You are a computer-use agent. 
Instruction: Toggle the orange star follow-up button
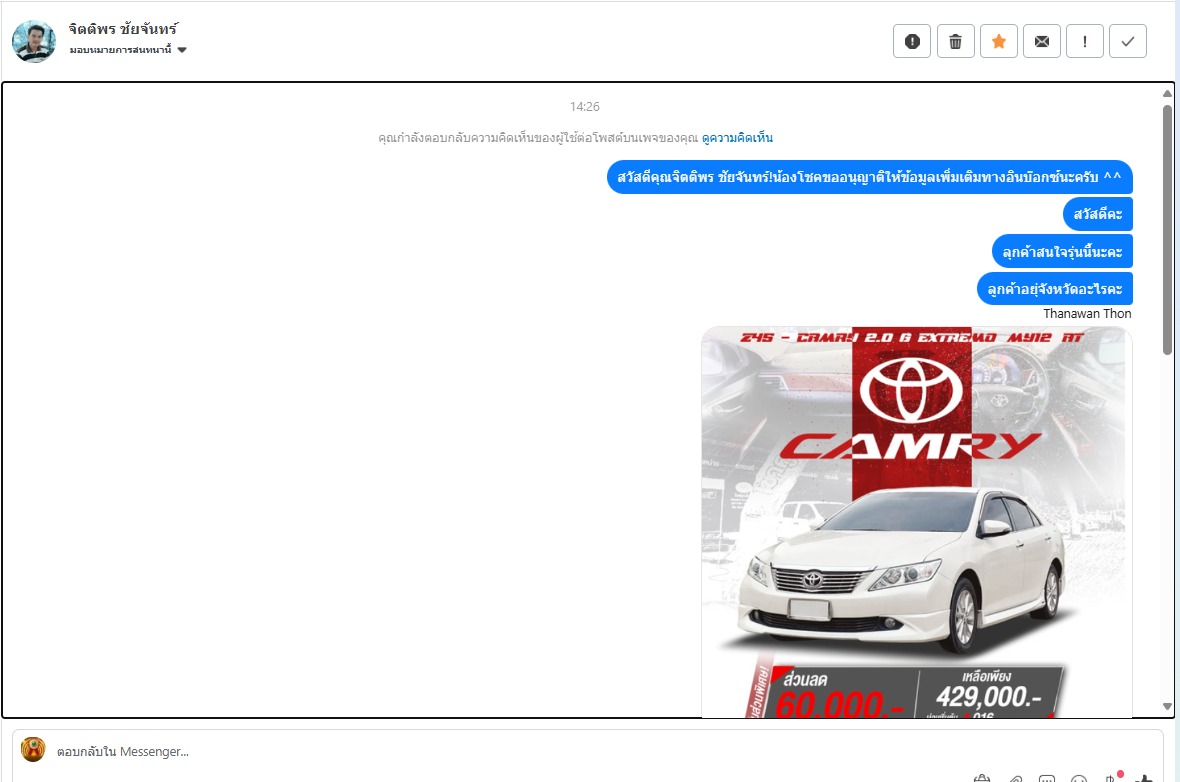click(998, 42)
